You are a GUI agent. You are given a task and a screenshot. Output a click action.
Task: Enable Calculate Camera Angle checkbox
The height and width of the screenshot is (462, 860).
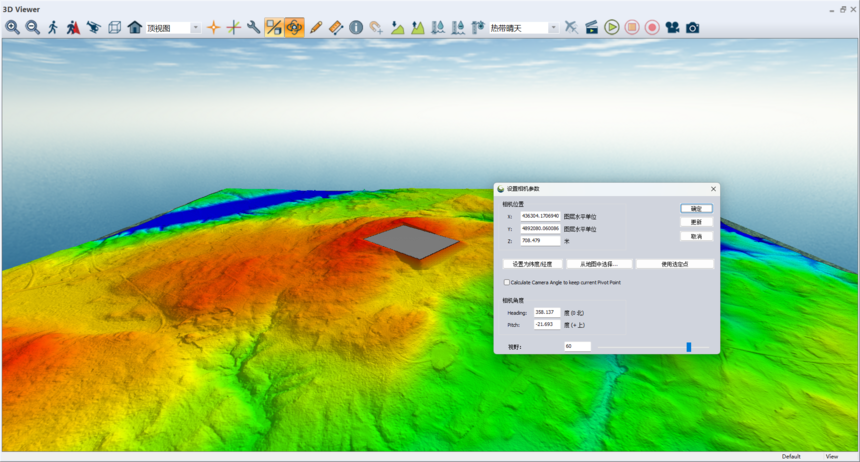pos(507,282)
